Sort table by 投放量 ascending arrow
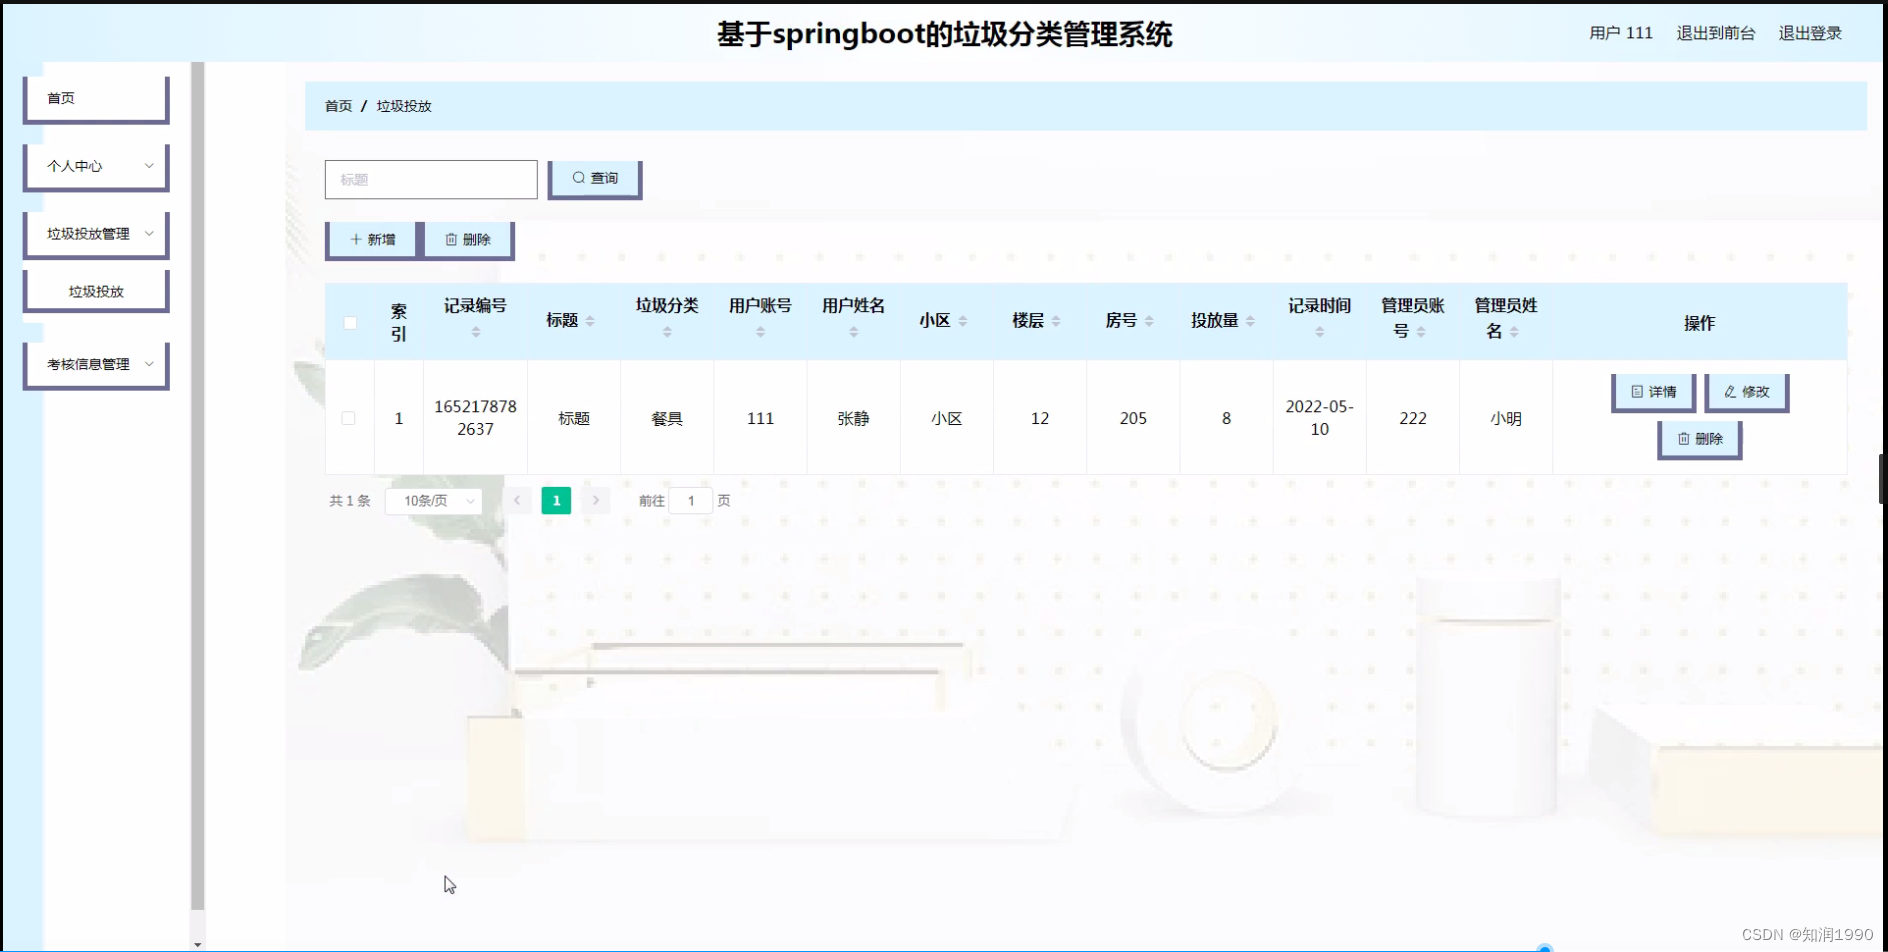The image size is (1888, 952). point(1250,318)
